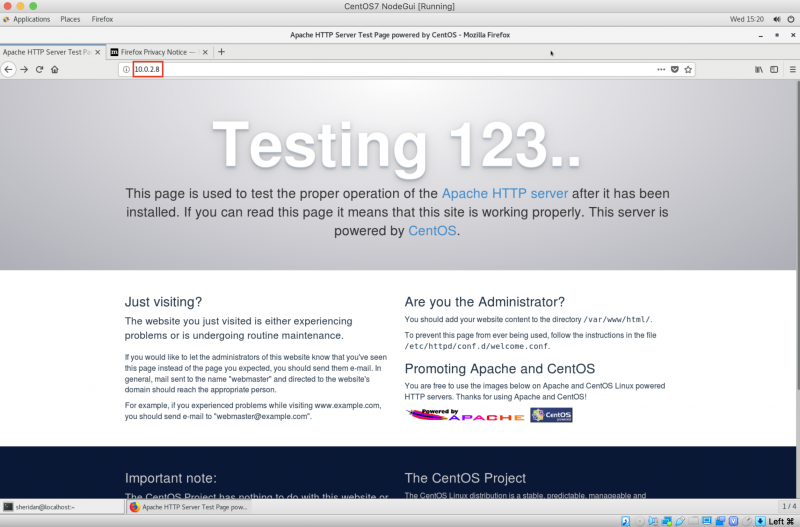Viewport: 800px width, 527px height.
Task: Click the Powered by Apache logo
Action: [465, 415]
